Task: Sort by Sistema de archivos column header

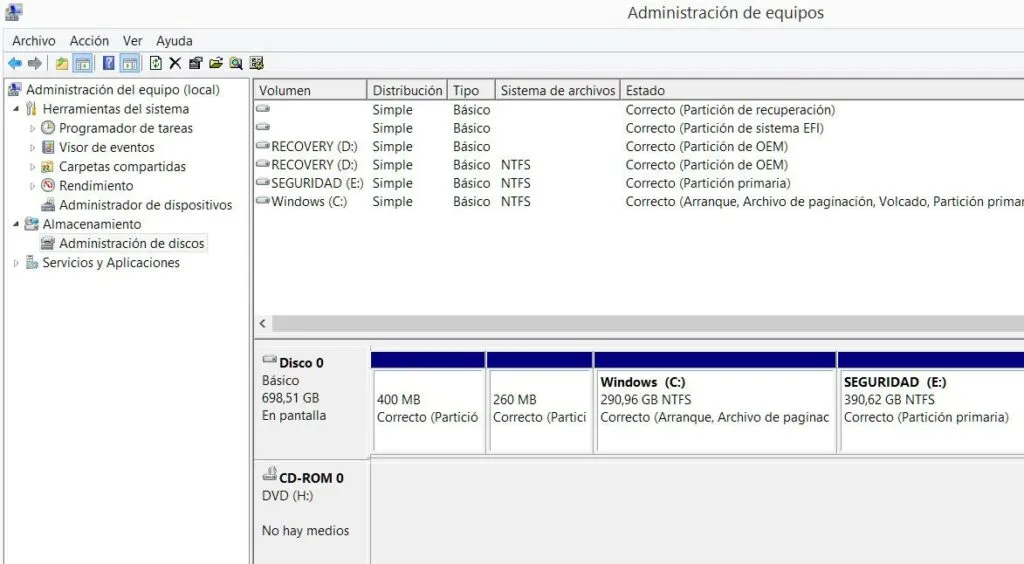Action: (557, 90)
